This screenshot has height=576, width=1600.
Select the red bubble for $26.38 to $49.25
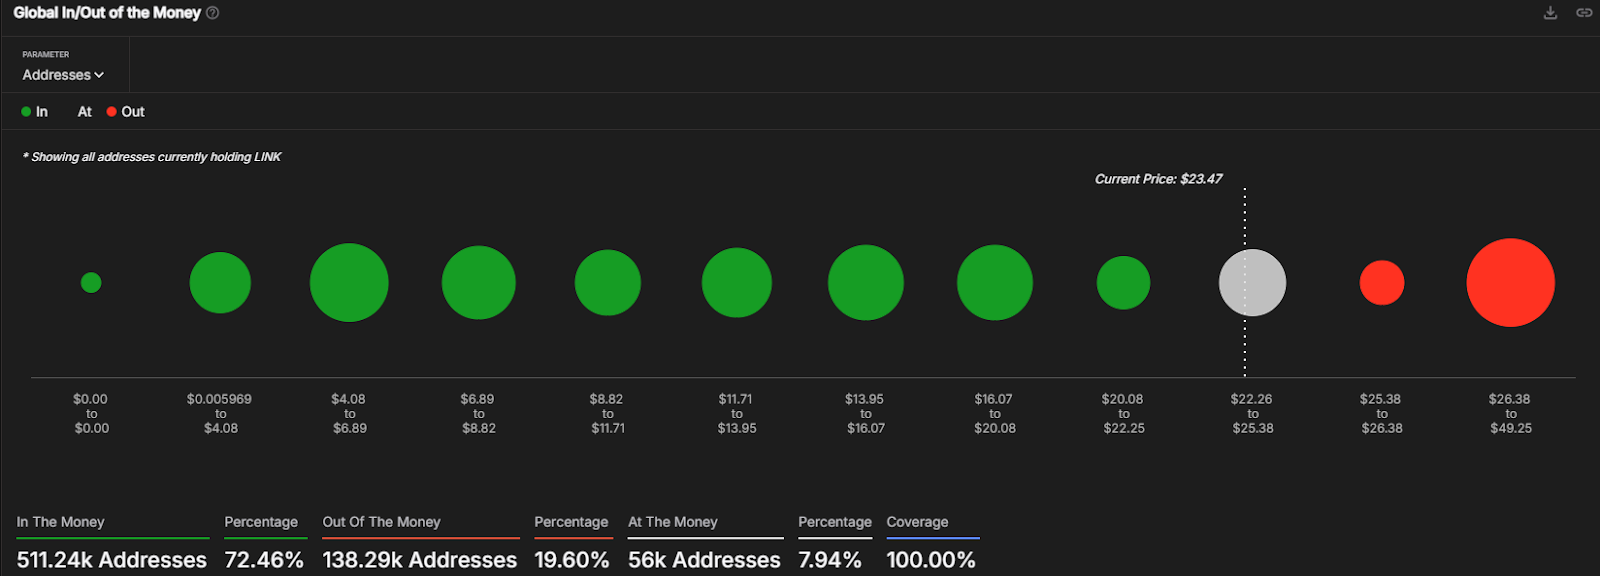point(1511,283)
